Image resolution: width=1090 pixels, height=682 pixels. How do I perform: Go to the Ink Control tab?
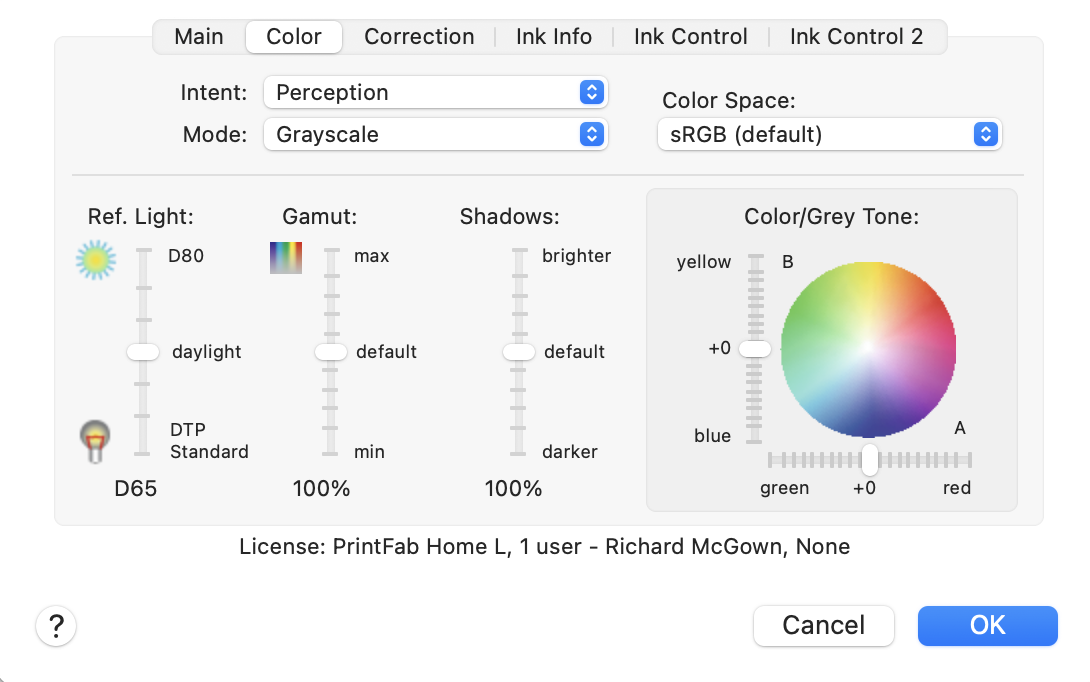point(691,37)
